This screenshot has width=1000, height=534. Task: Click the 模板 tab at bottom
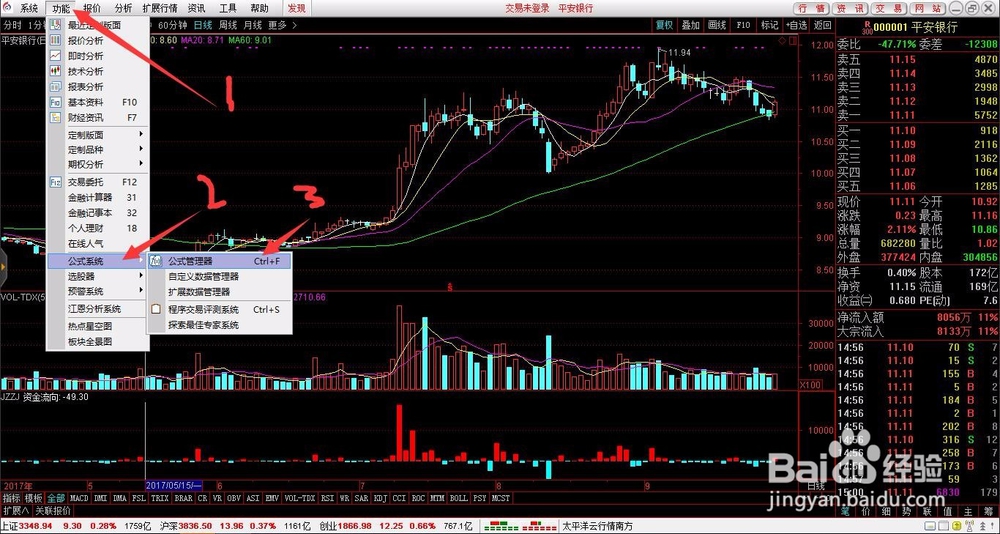[x=34, y=498]
